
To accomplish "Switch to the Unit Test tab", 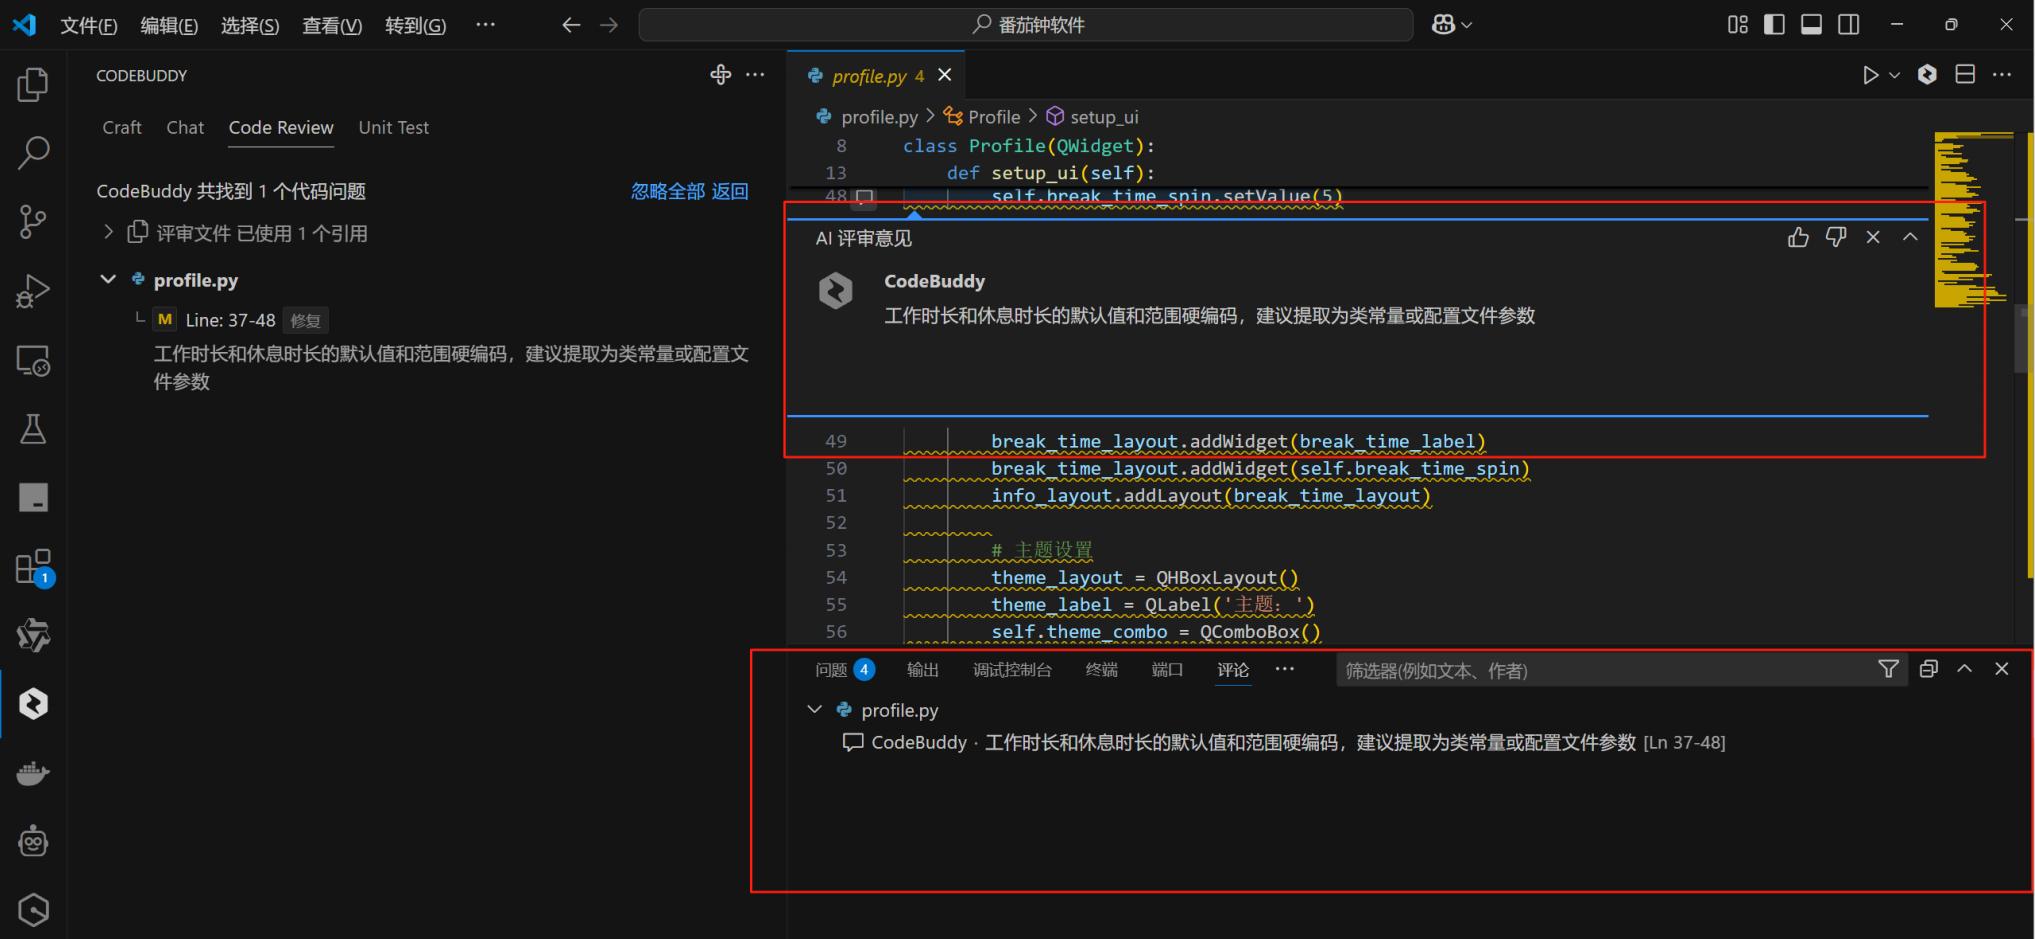I will [393, 127].
